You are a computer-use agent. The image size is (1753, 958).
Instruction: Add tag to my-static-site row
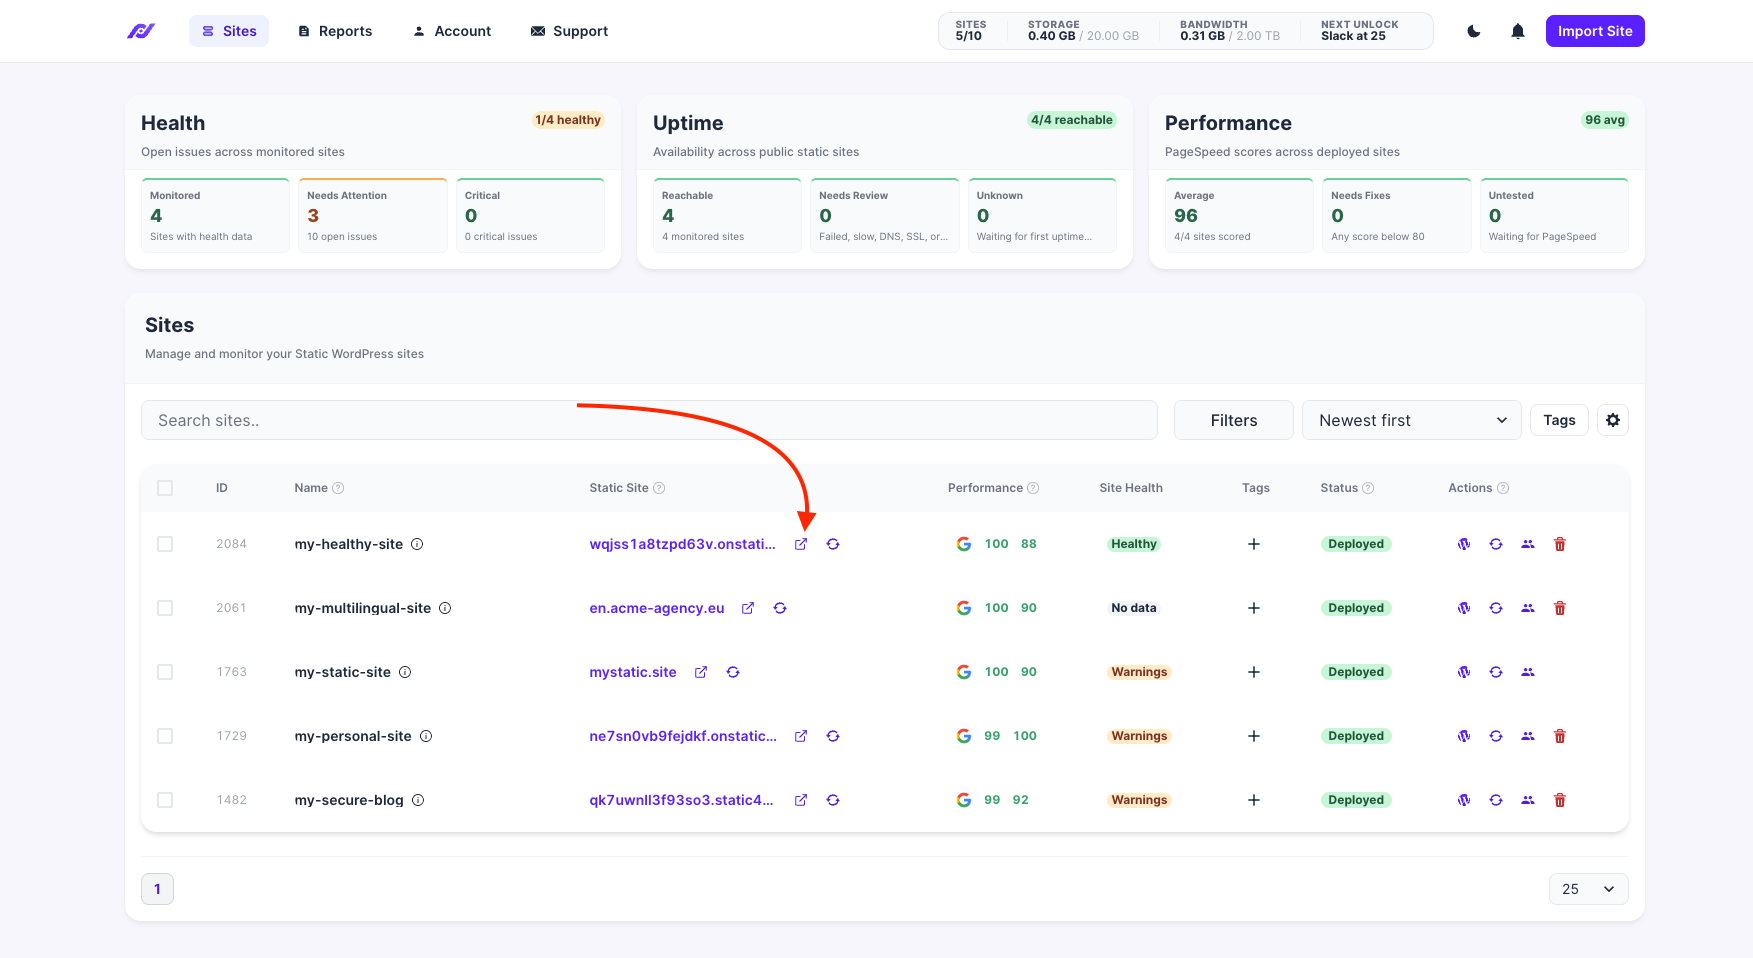tap(1254, 672)
